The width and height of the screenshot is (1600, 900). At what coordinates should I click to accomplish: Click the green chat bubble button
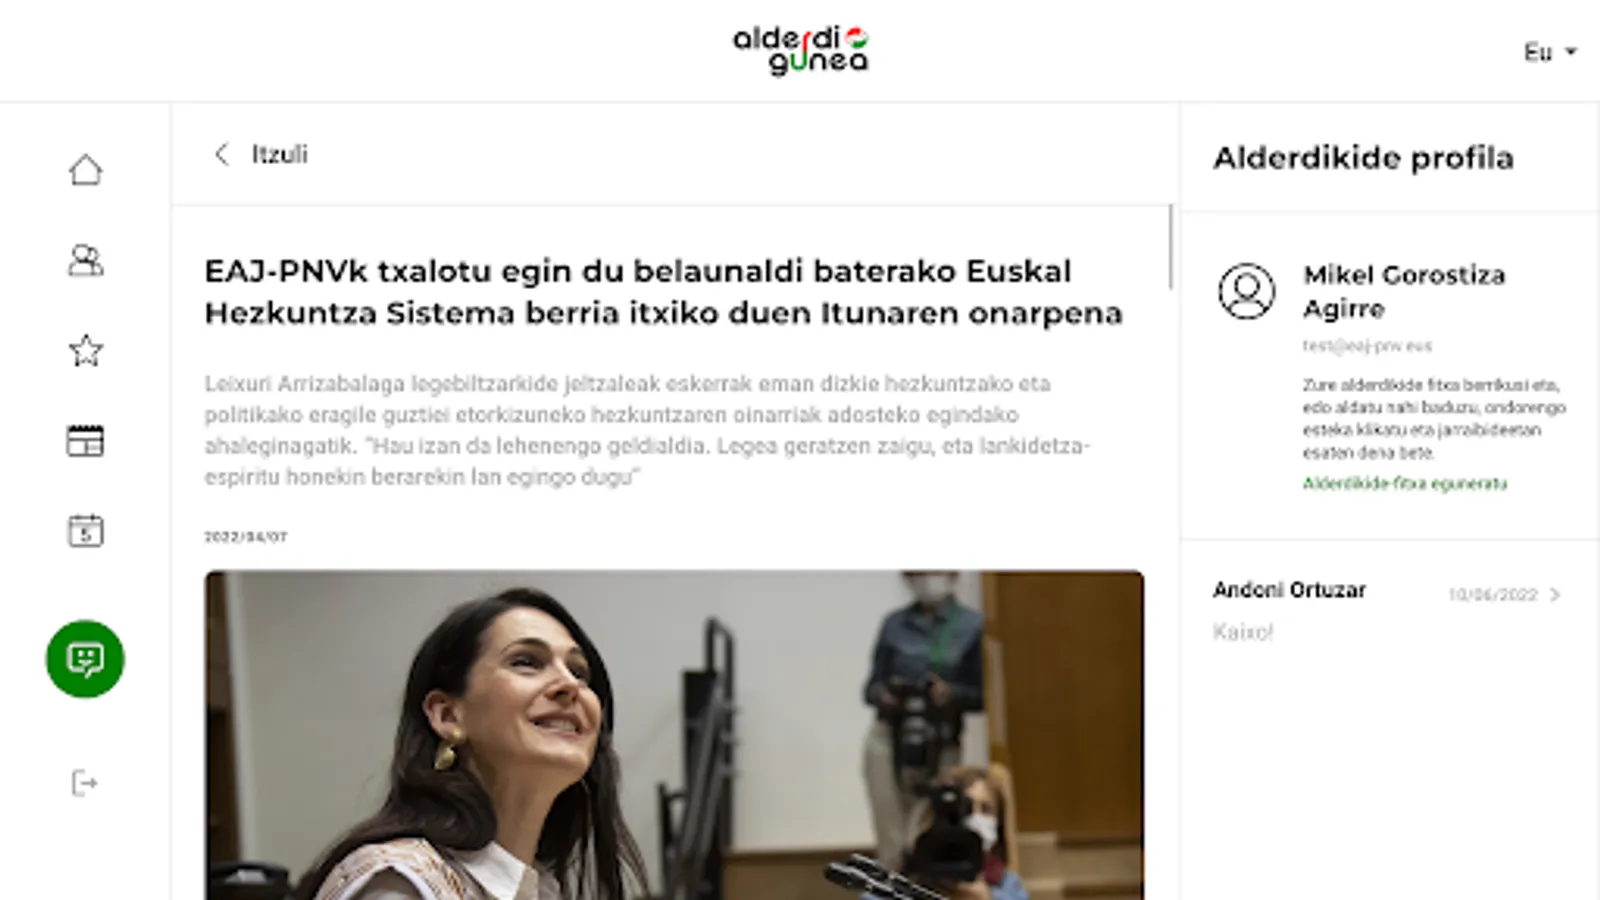pyautogui.click(x=85, y=659)
